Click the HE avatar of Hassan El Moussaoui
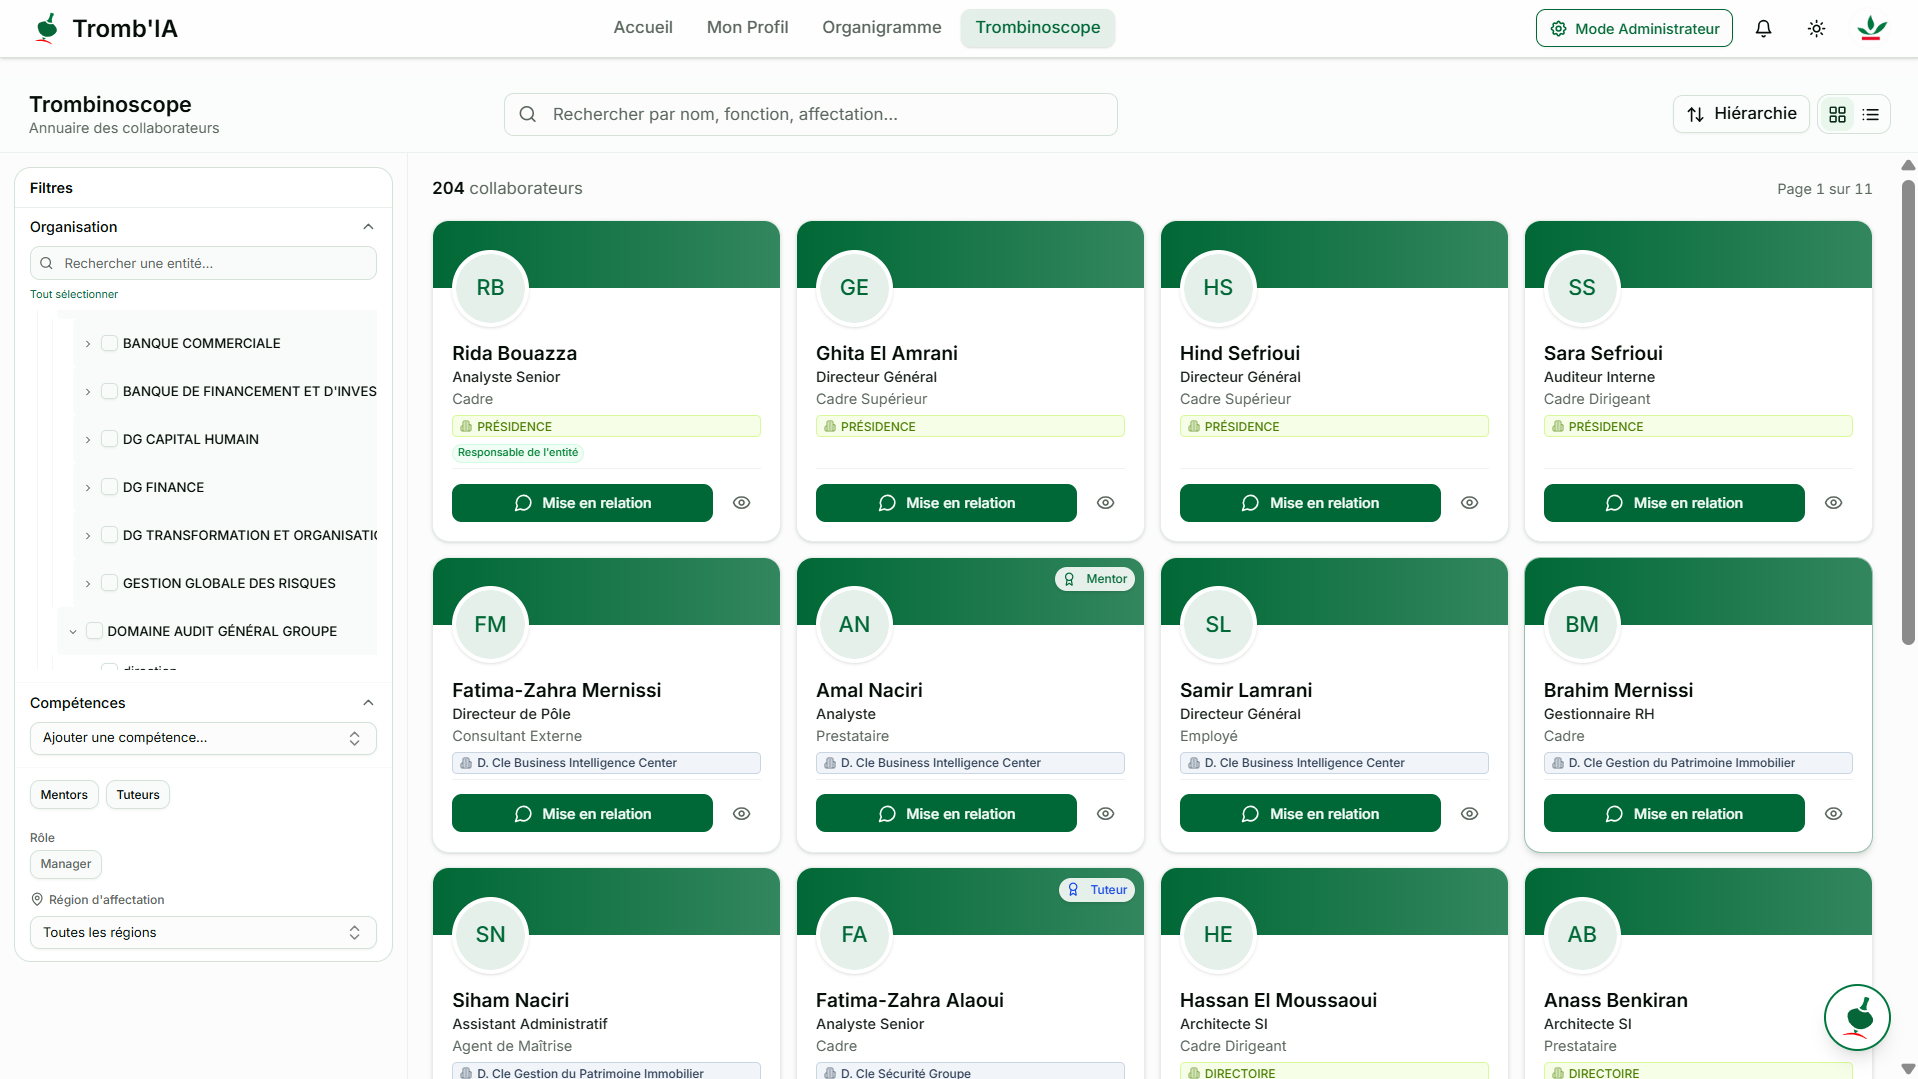The height and width of the screenshot is (1079, 1918). pos(1218,935)
